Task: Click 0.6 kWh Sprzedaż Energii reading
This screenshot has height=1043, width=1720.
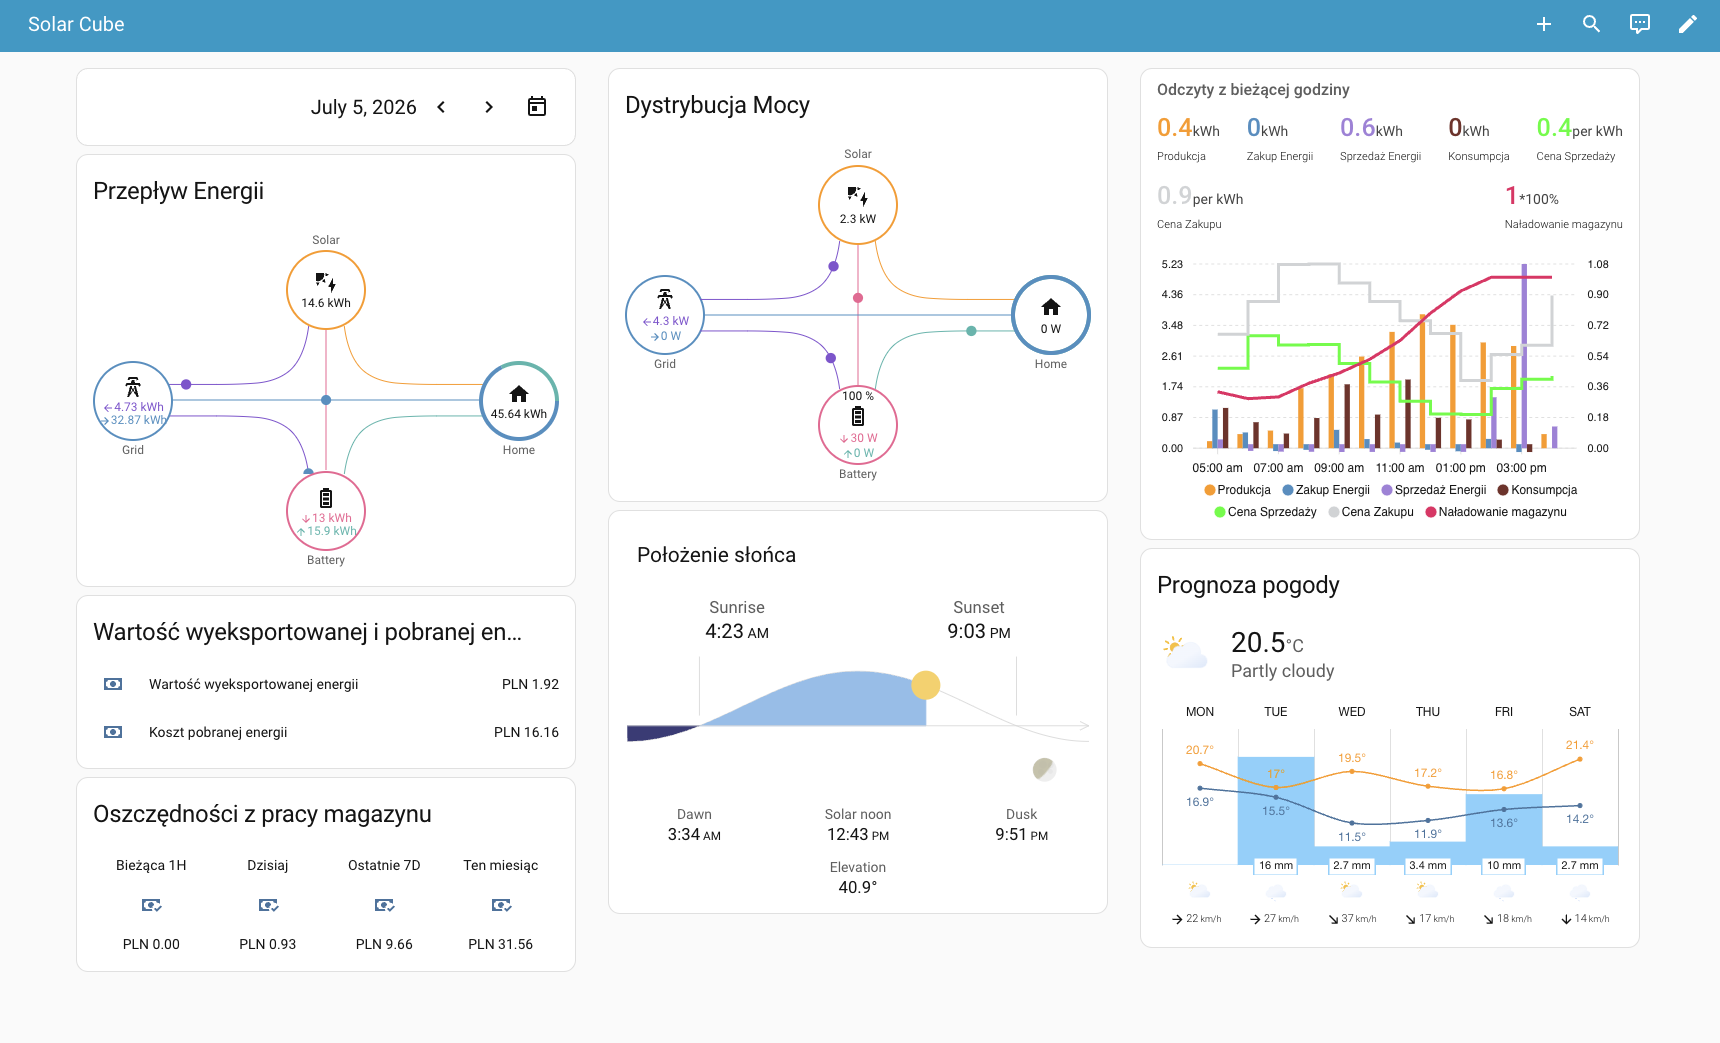Action: coord(1380,138)
